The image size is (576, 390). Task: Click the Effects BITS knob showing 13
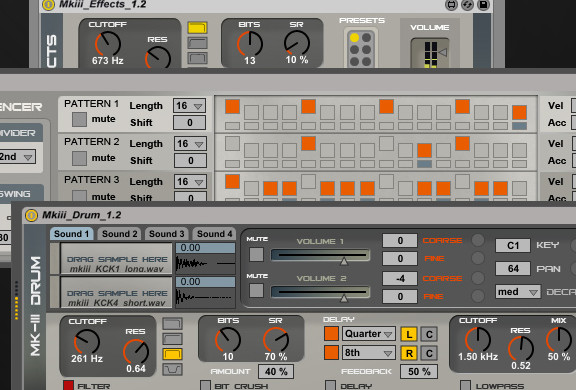point(250,43)
